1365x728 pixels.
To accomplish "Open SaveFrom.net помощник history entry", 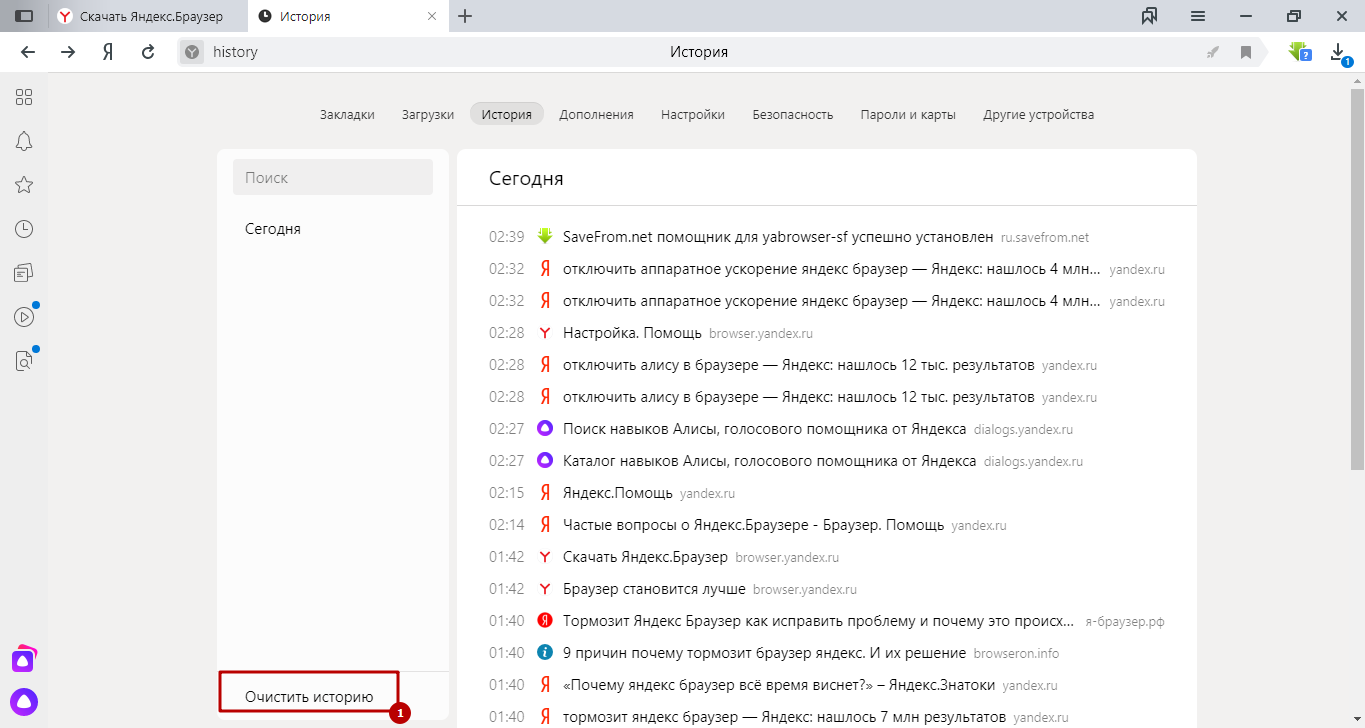I will 778,237.
